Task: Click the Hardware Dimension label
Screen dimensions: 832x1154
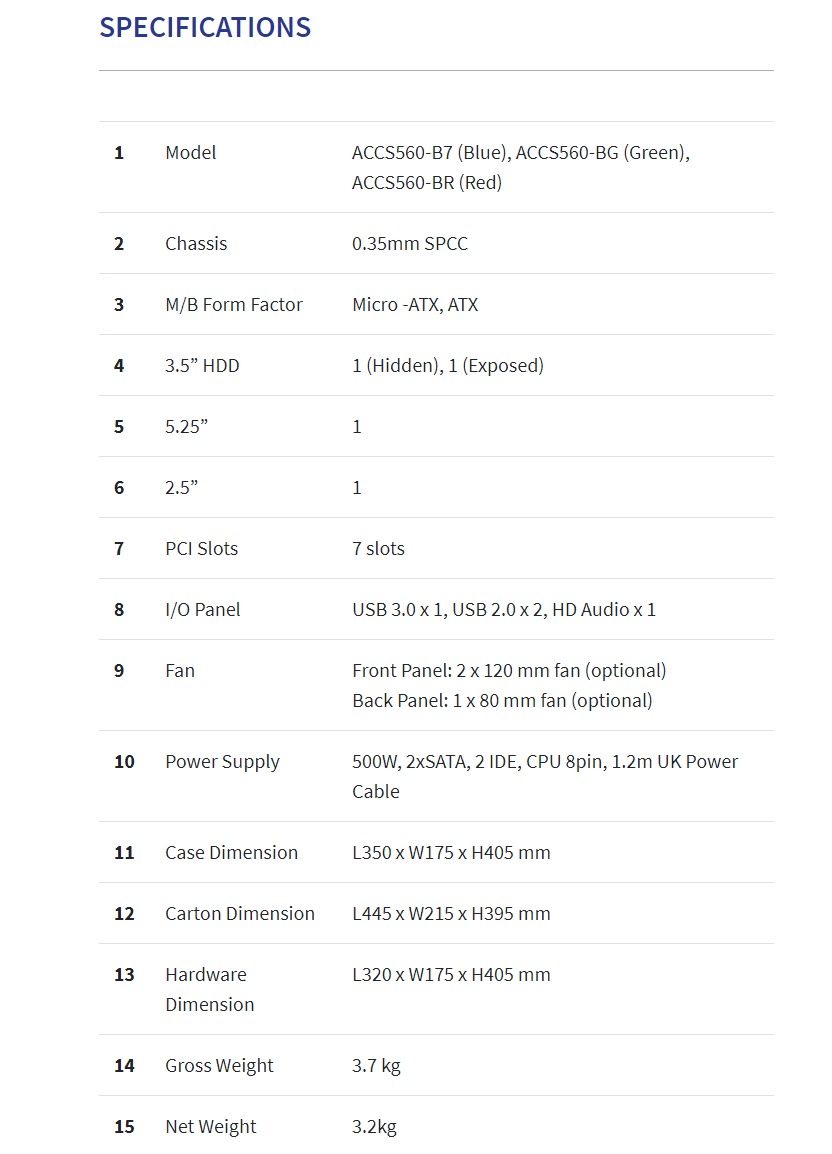Action: (210, 989)
